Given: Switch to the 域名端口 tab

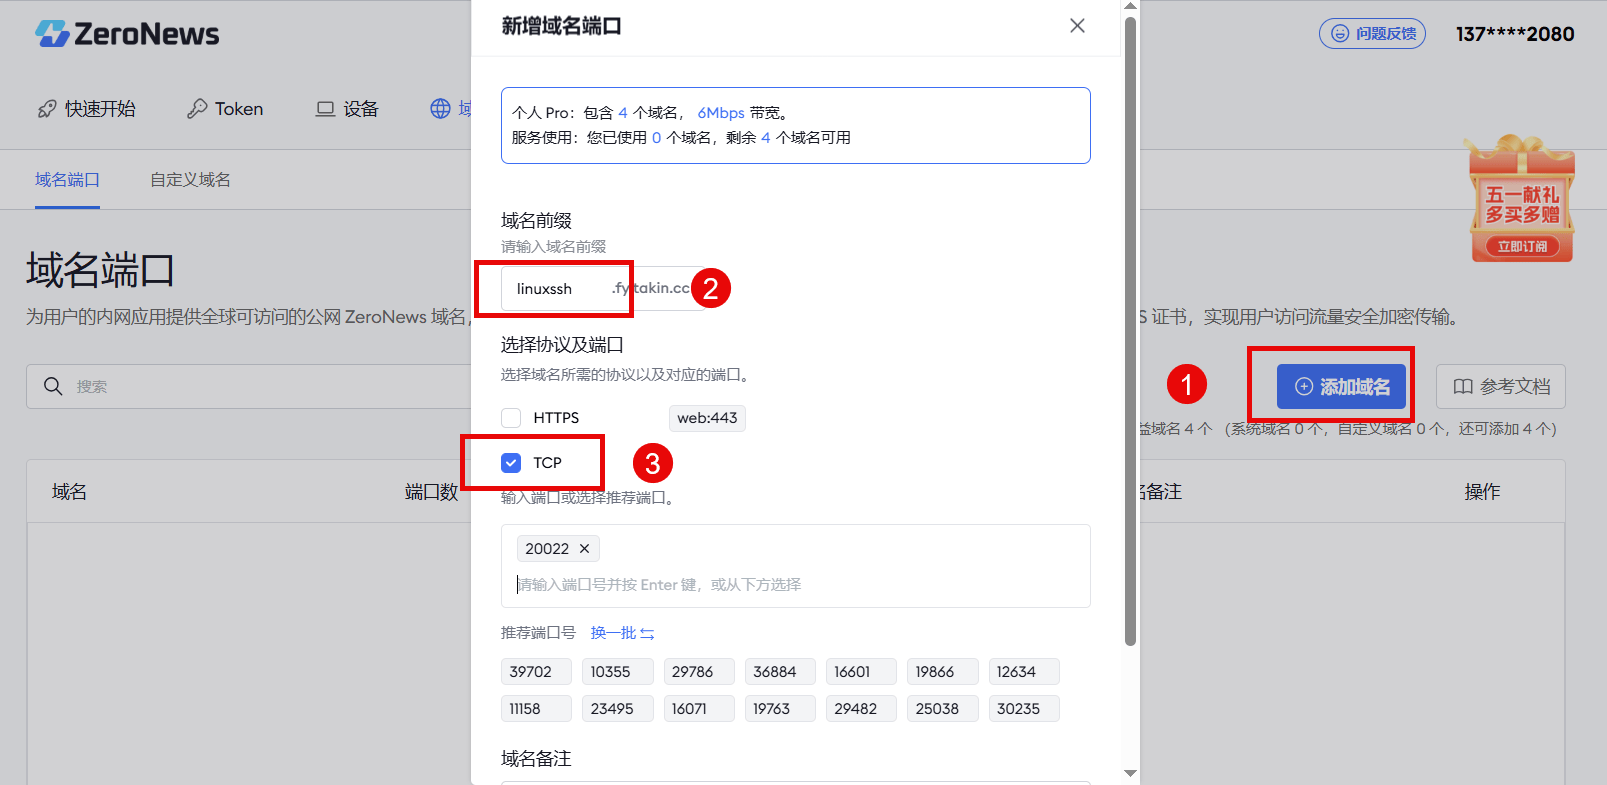Looking at the screenshot, I should 67,180.
